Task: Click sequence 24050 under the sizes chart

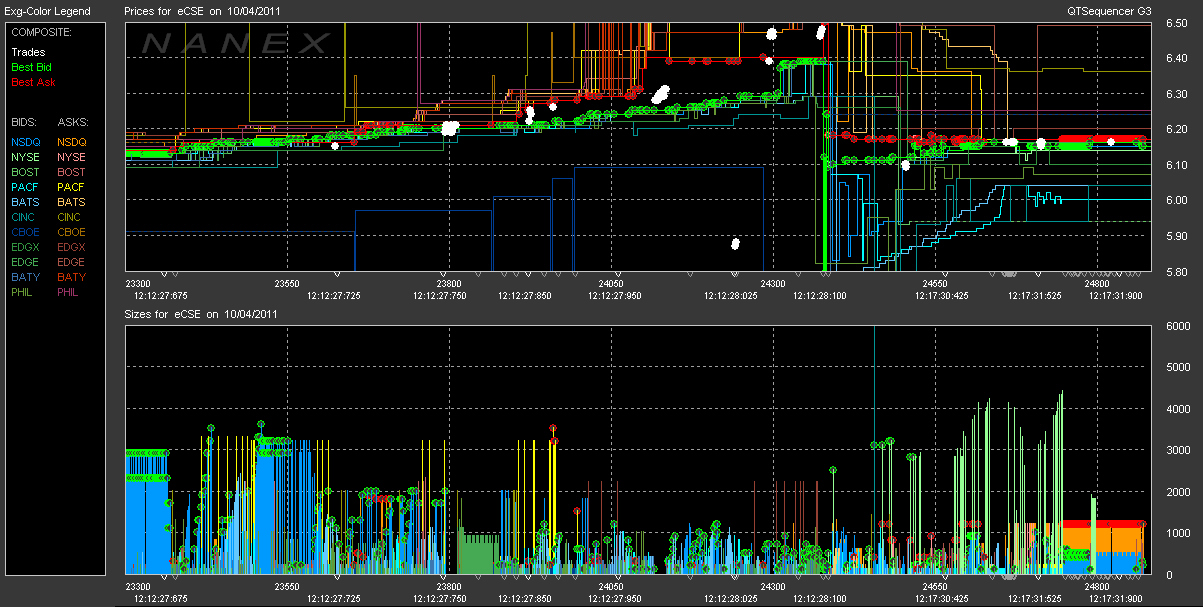Action: point(610,586)
